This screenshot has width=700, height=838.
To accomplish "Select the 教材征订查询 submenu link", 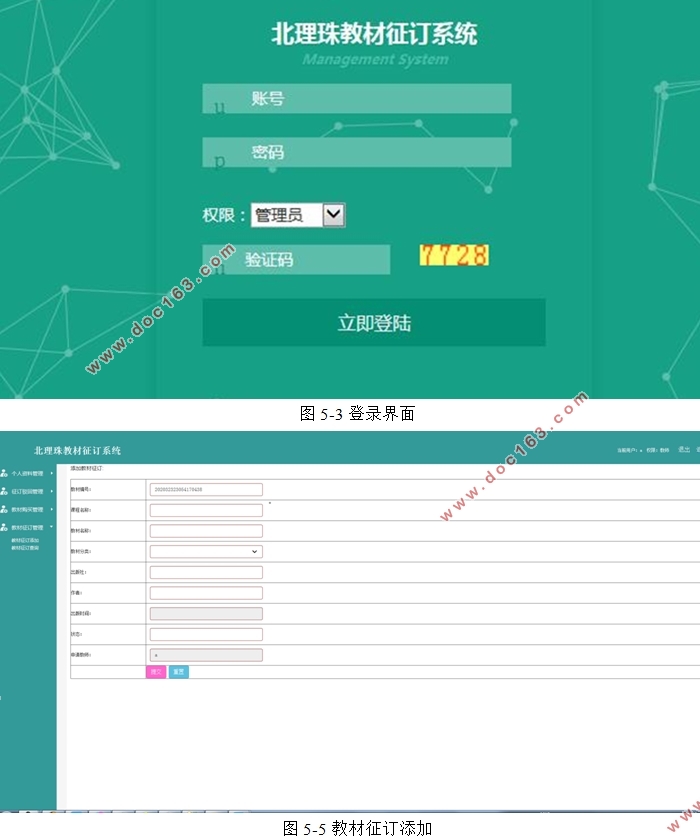I will pos(25,548).
